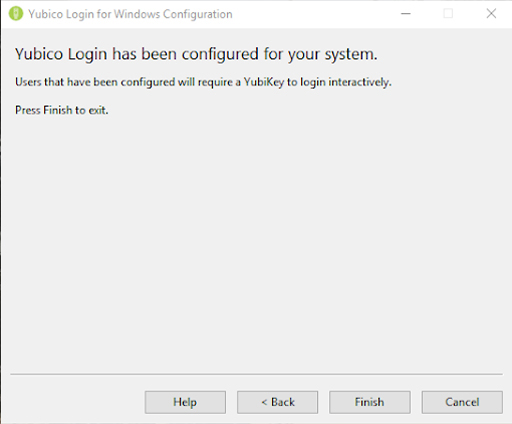Click the window title 'Yubico Login for Windows Configuration'
Image resolution: width=512 pixels, height=424 pixels.
130,14
